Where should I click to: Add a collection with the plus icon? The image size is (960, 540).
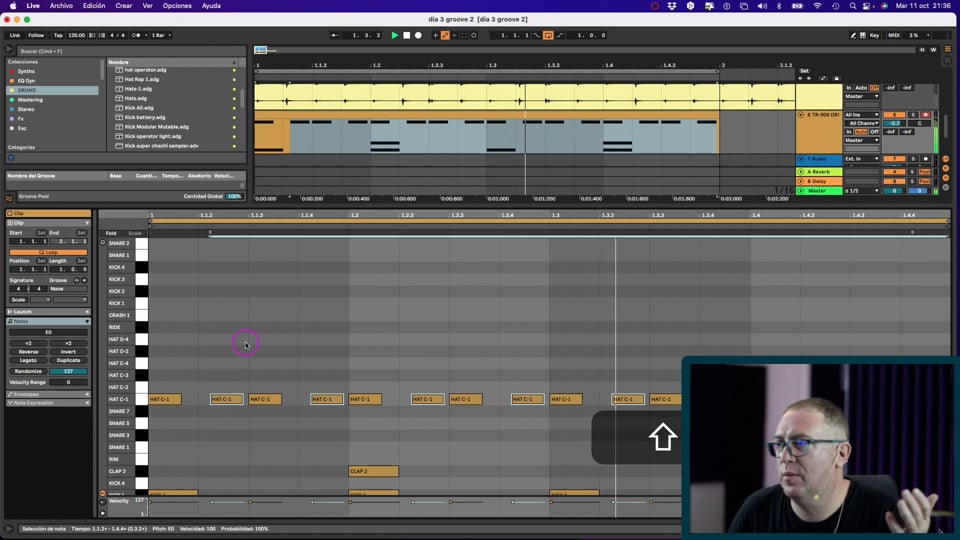pyautogui.click(x=11, y=158)
